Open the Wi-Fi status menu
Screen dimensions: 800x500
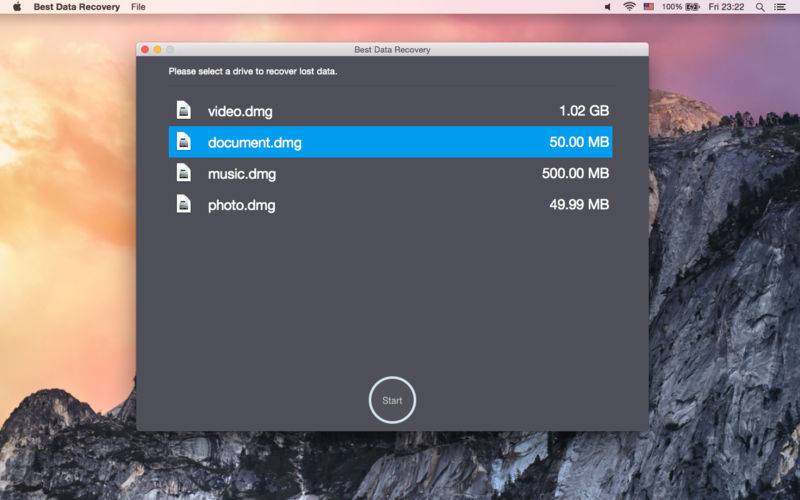tap(629, 7)
